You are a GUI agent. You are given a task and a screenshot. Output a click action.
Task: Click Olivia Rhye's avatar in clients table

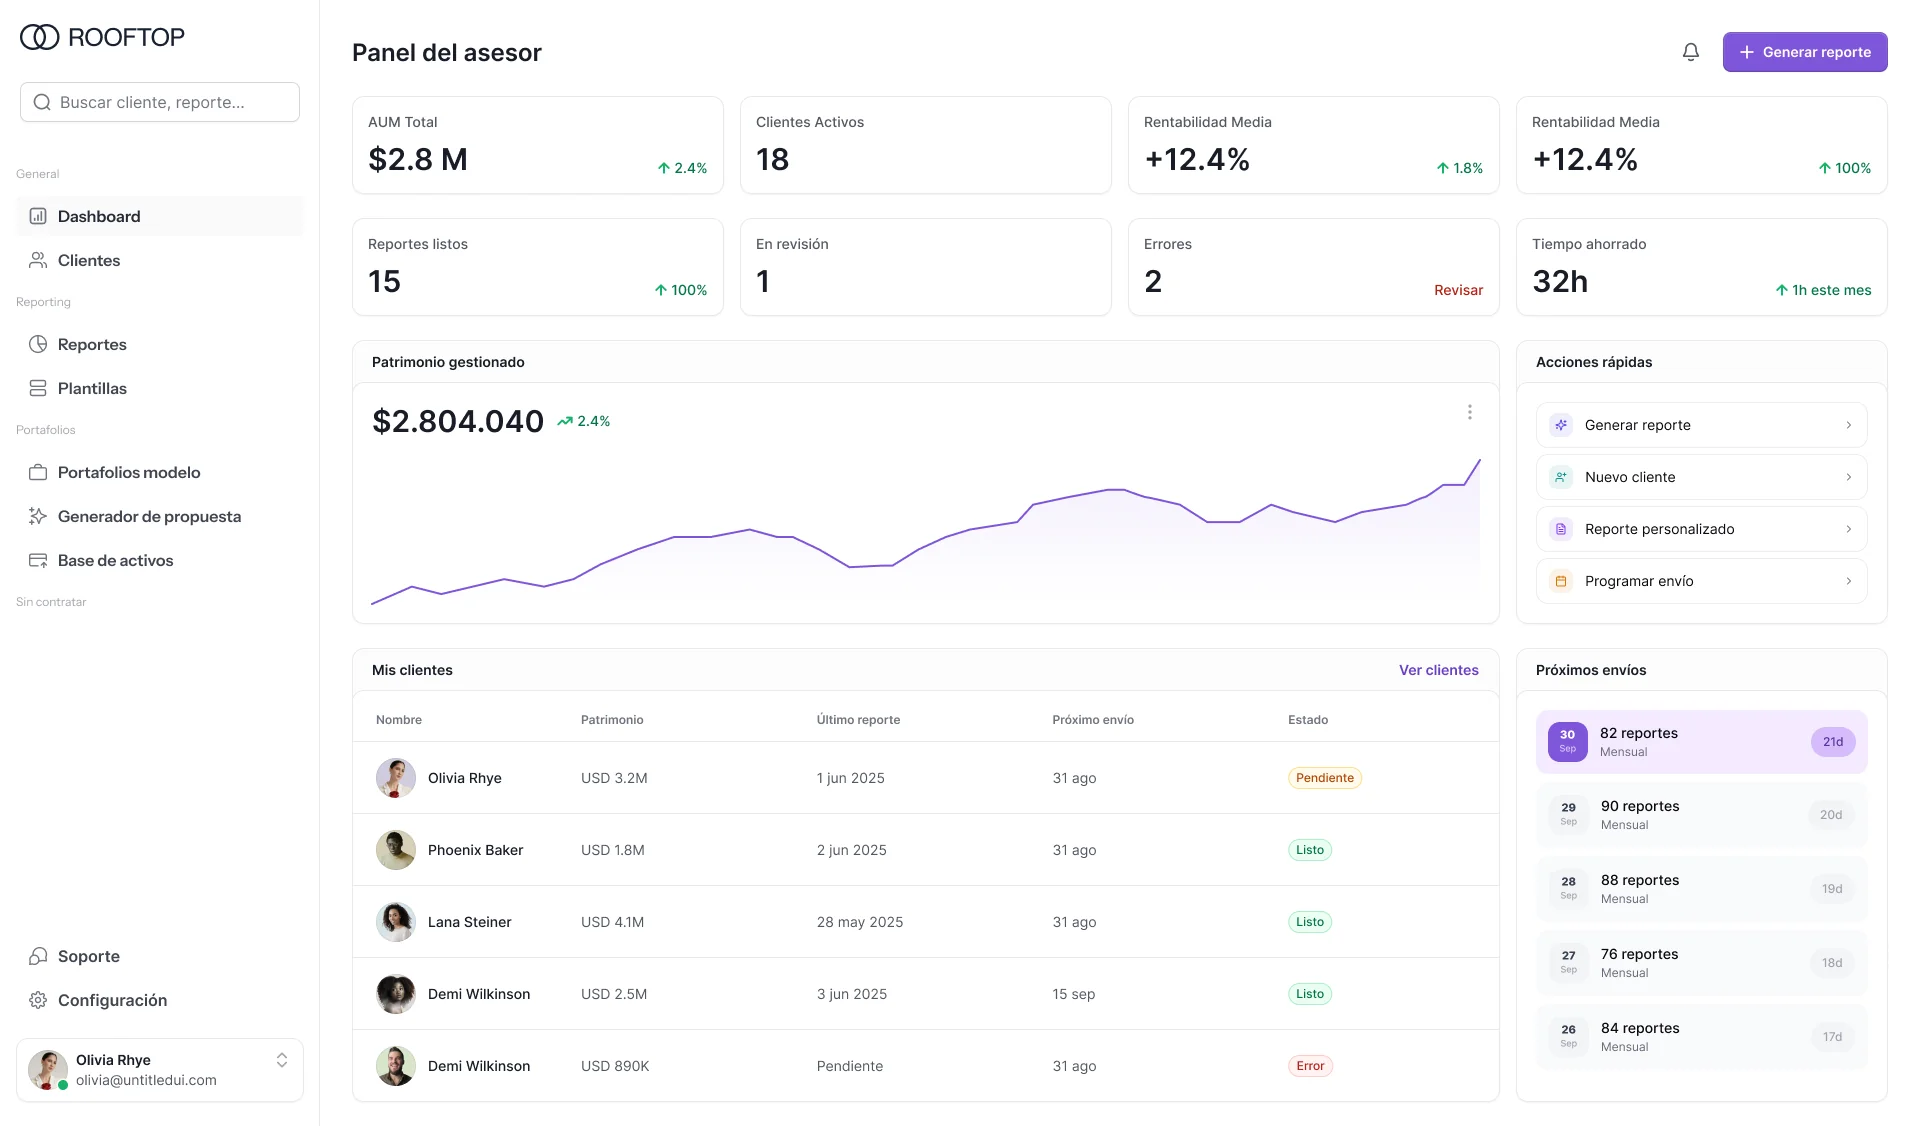tap(396, 778)
